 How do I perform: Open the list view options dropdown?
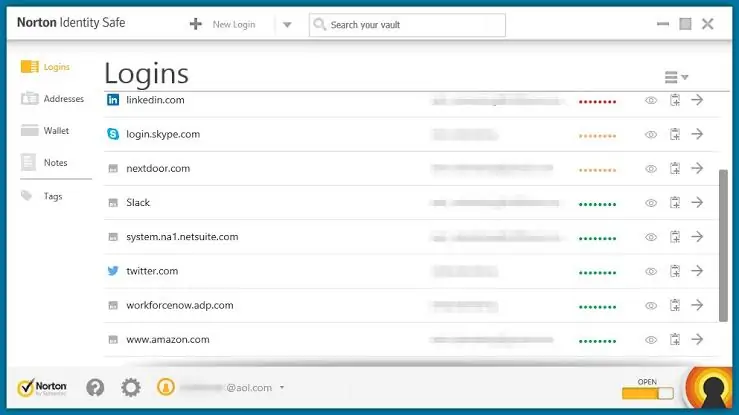pyautogui.click(x=676, y=77)
